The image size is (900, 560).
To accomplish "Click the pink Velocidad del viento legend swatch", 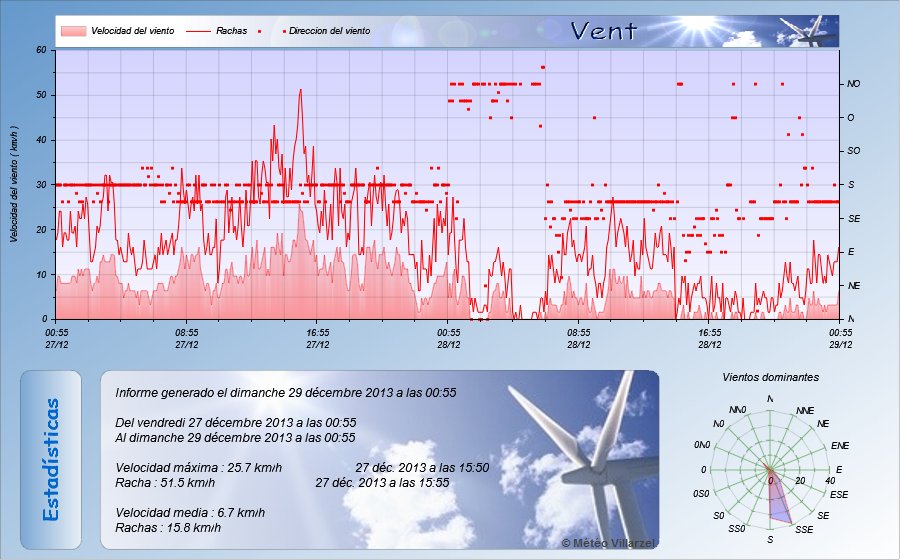I will point(73,31).
